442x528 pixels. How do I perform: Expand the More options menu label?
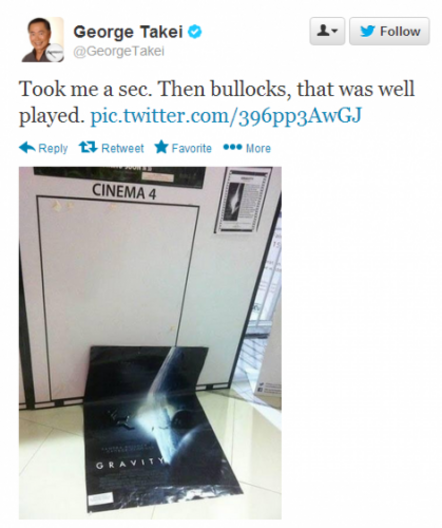pyautogui.click(x=258, y=148)
